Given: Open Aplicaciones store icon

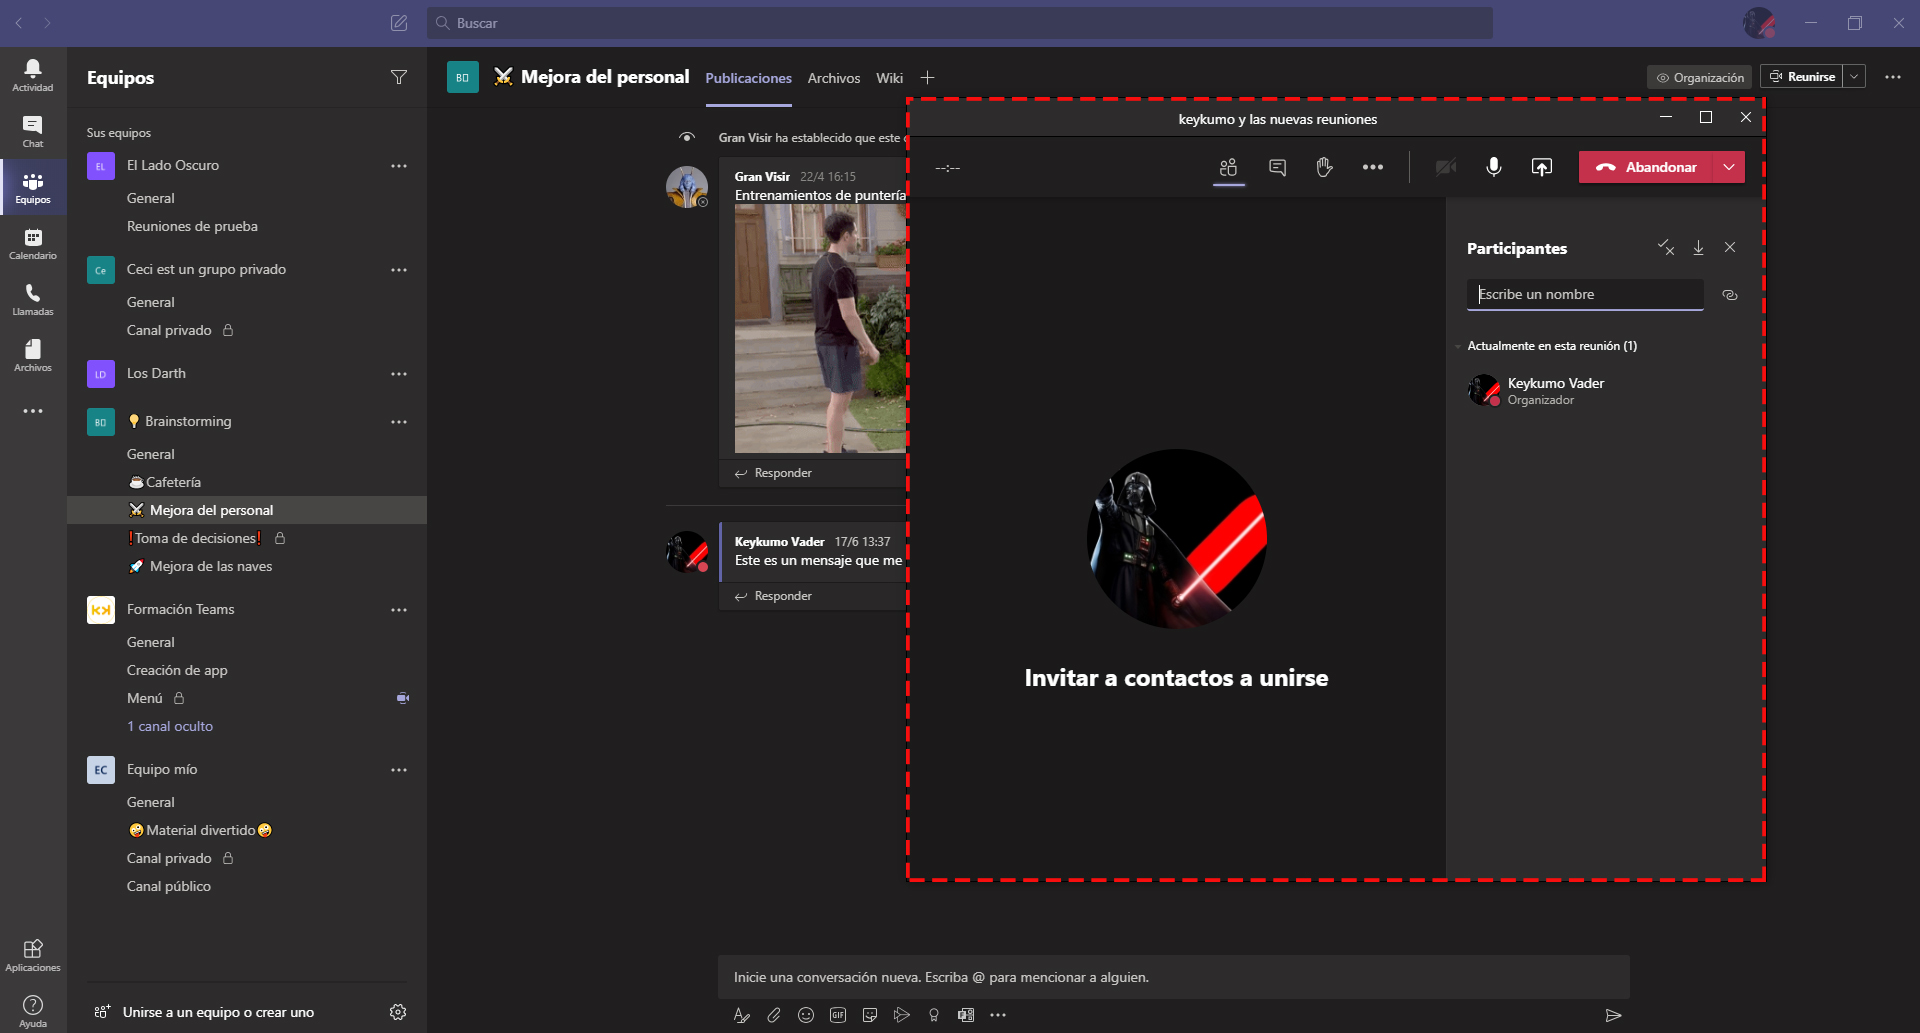Looking at the screenshot, I should tap(33, 955).
